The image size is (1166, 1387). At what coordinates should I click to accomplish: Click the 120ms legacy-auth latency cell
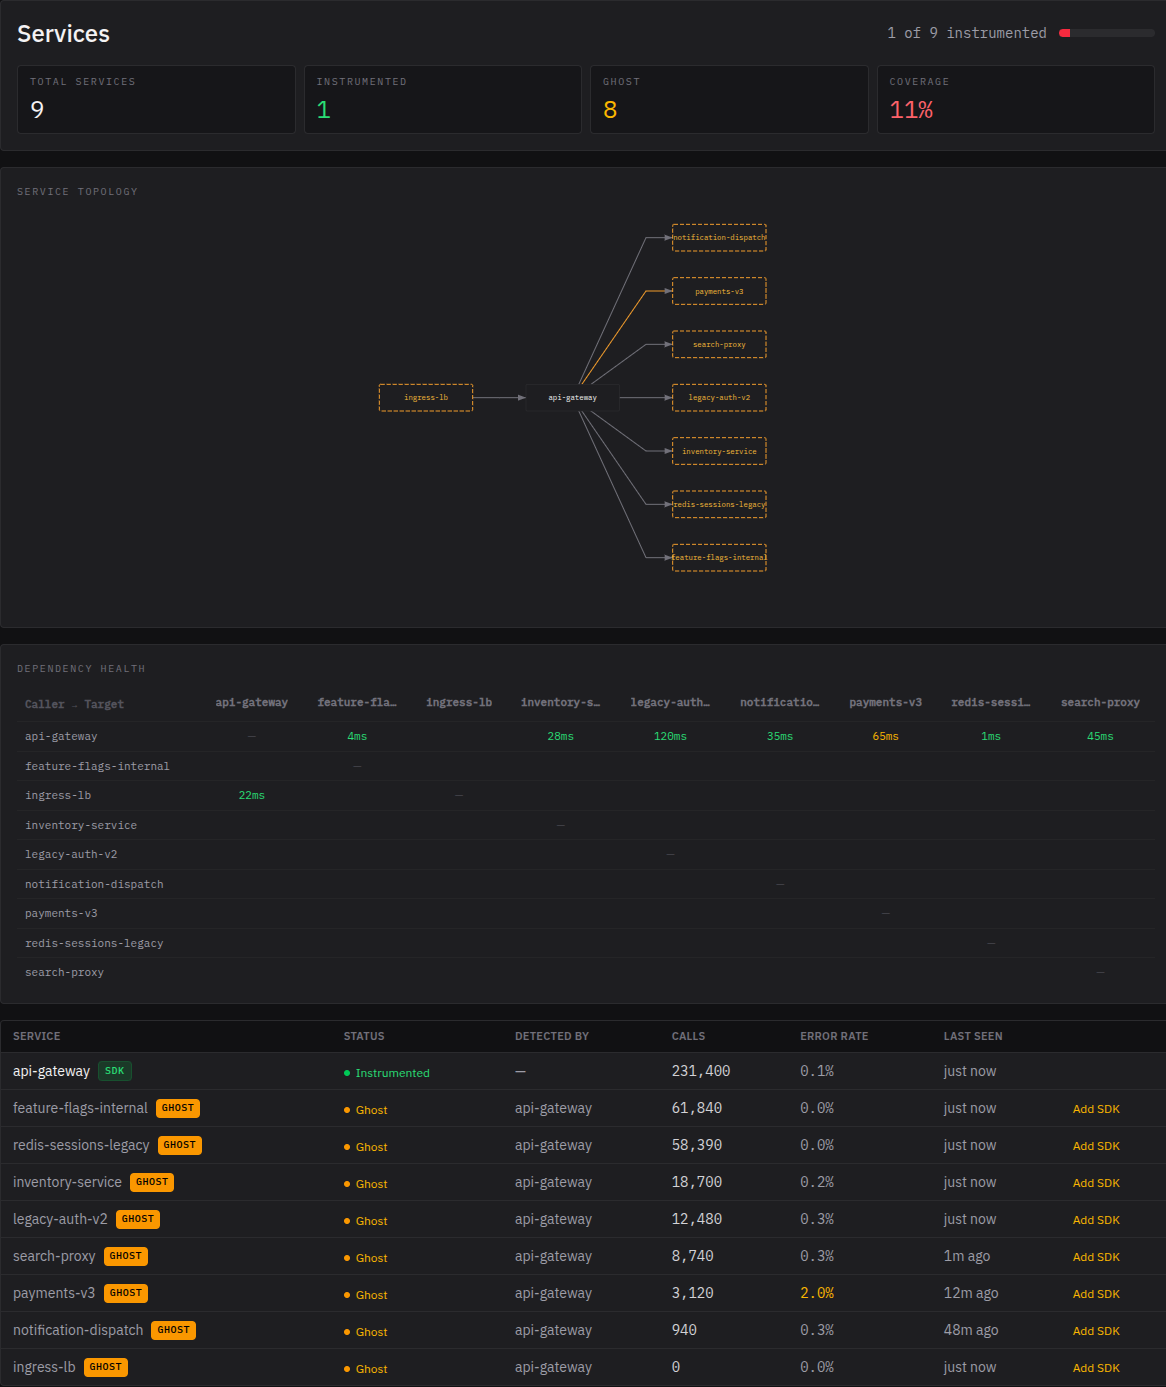(x=670, y=736)
